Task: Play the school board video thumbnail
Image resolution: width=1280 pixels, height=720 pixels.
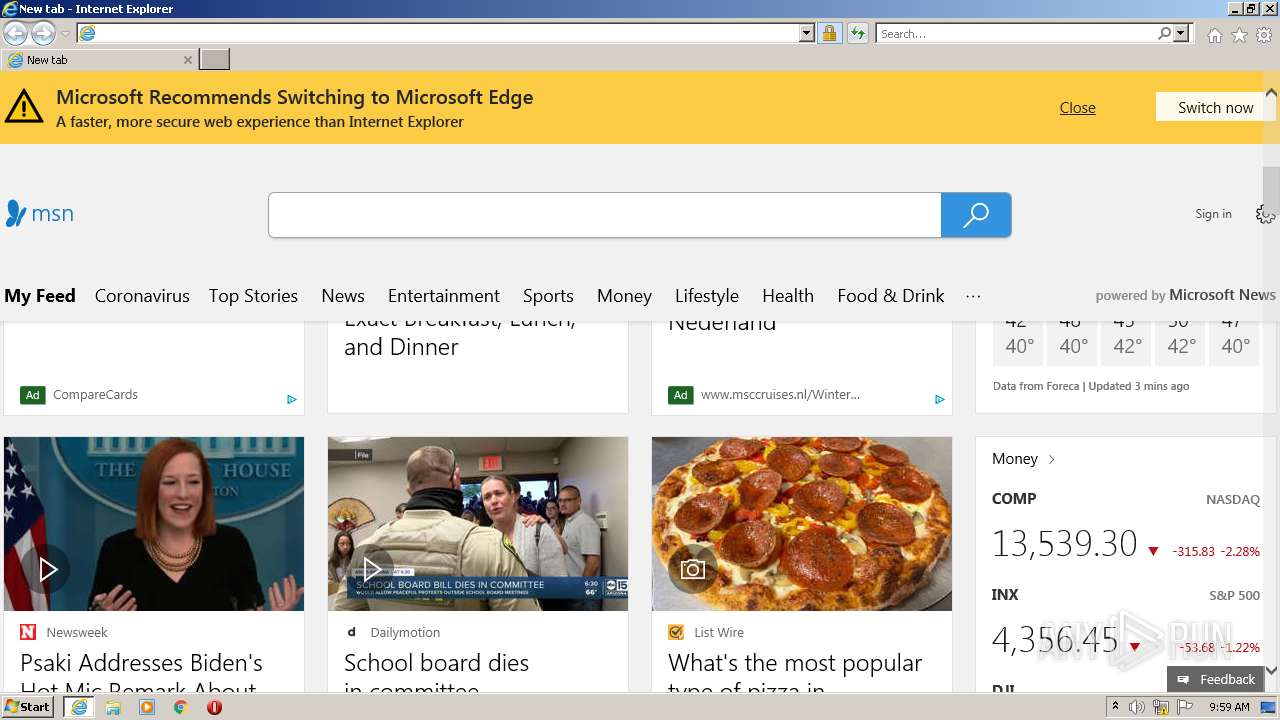Action: pyautogui.click(x=478, y=524)
